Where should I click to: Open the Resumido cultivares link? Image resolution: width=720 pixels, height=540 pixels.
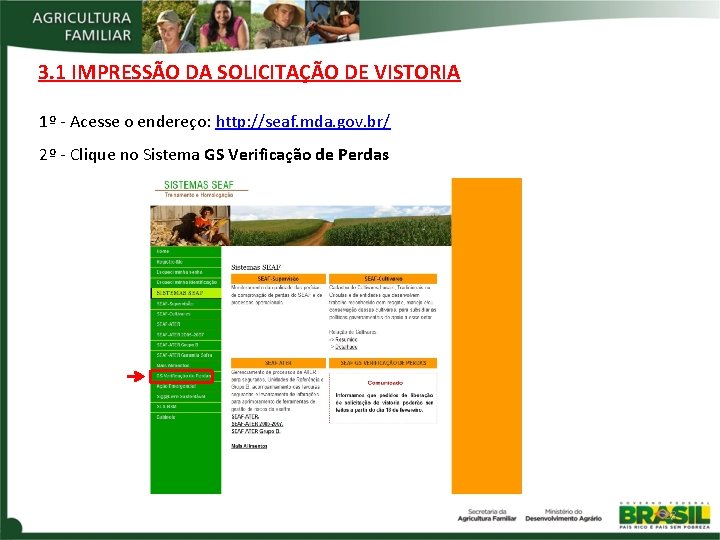[x=346, y=339]
